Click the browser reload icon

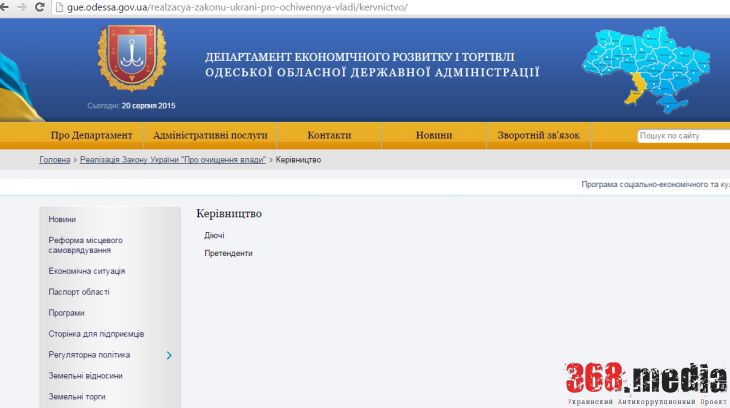pos(39,7)
